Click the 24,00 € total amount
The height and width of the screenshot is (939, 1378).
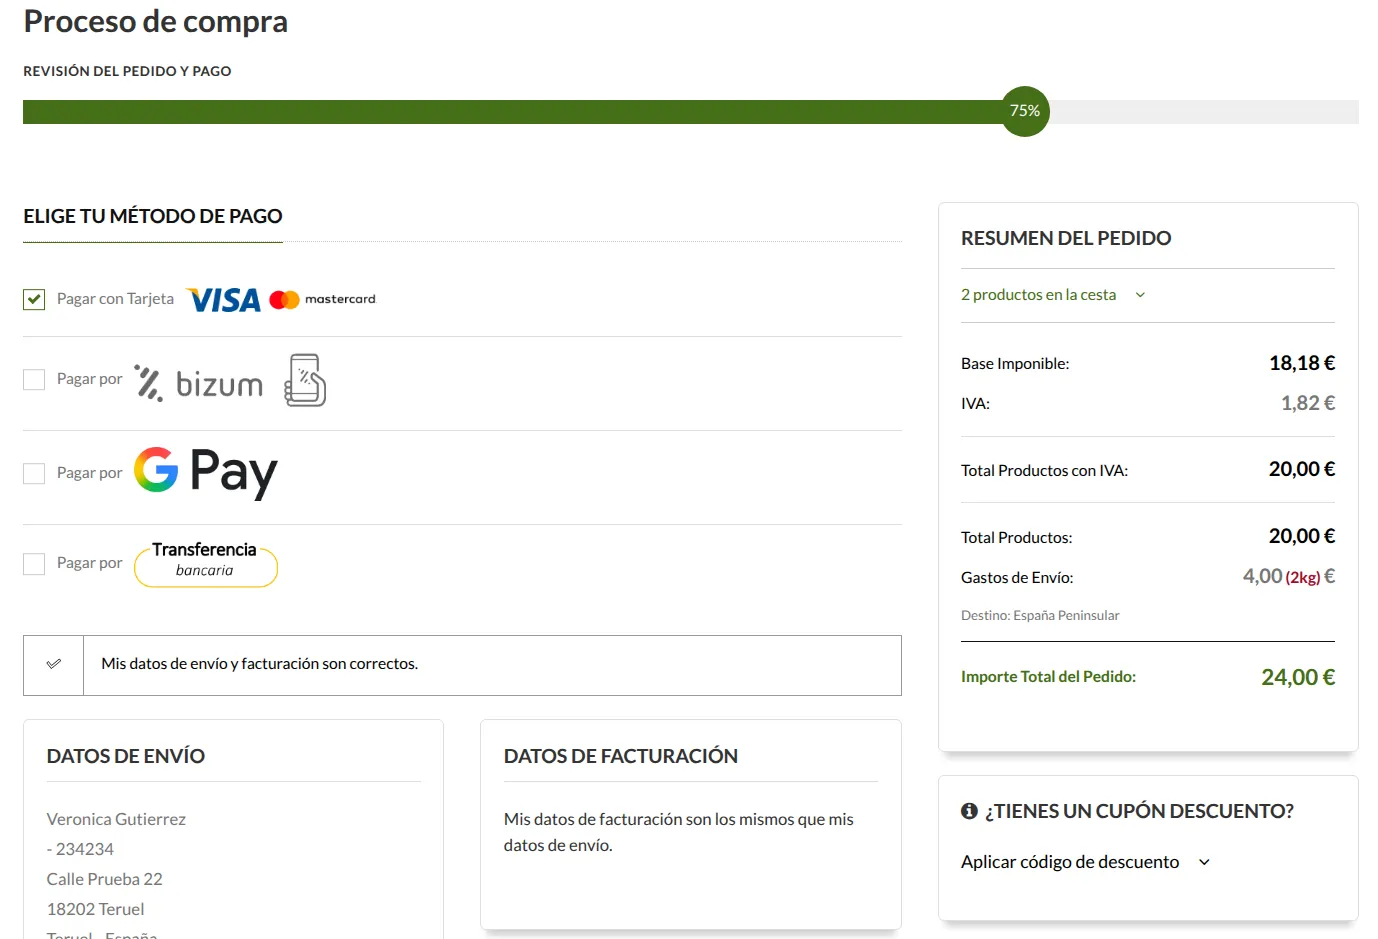tap(1298, 677)
